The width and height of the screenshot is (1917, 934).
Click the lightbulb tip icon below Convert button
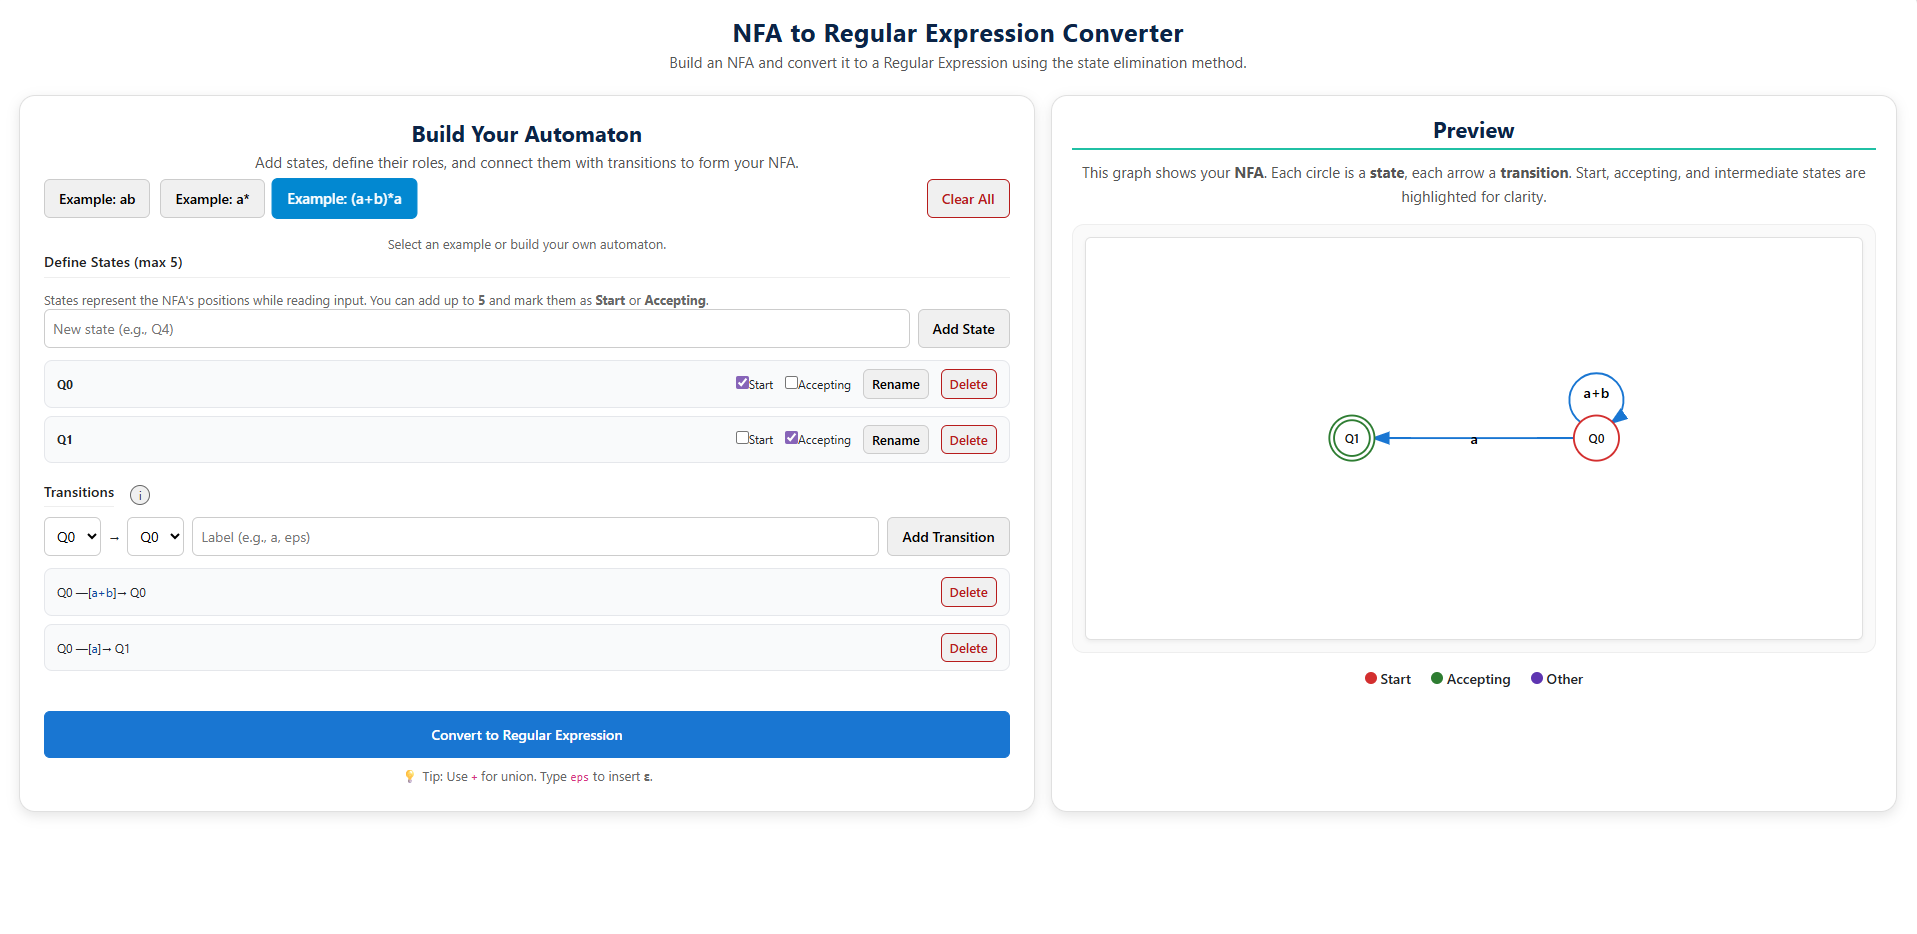coord(409,776)
